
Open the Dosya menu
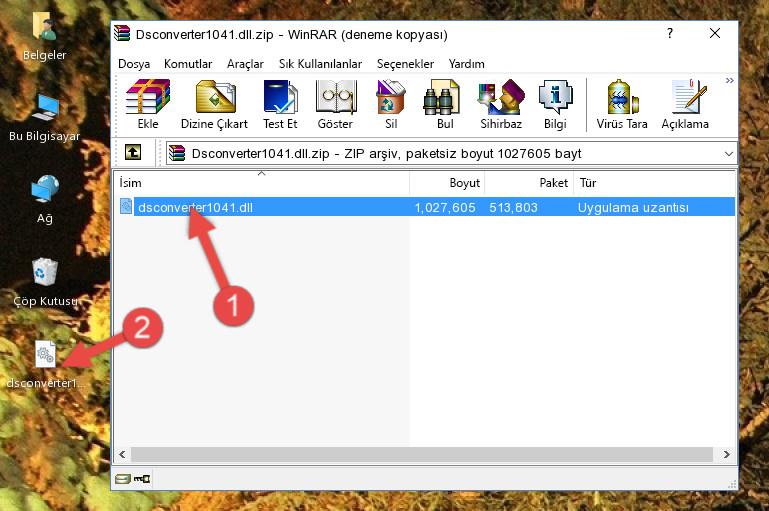pyautogui.click(x=134, y=64)
